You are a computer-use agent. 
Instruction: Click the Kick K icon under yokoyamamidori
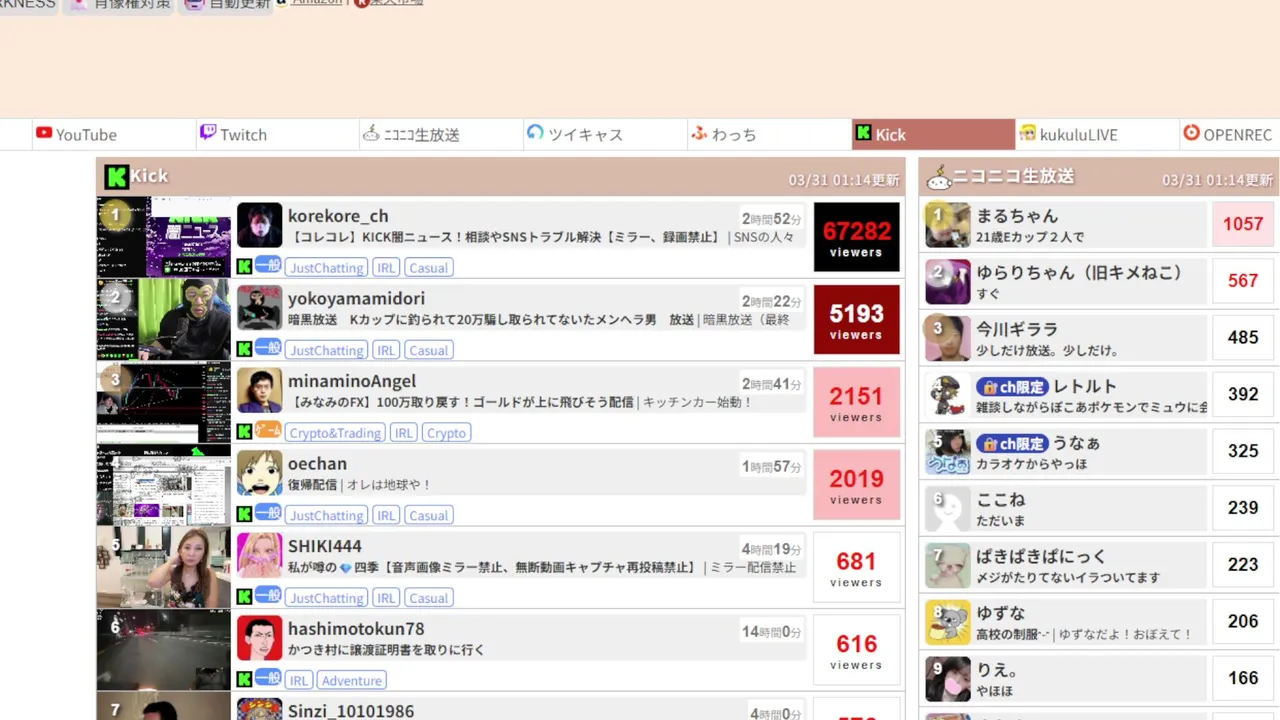point(244,349)
